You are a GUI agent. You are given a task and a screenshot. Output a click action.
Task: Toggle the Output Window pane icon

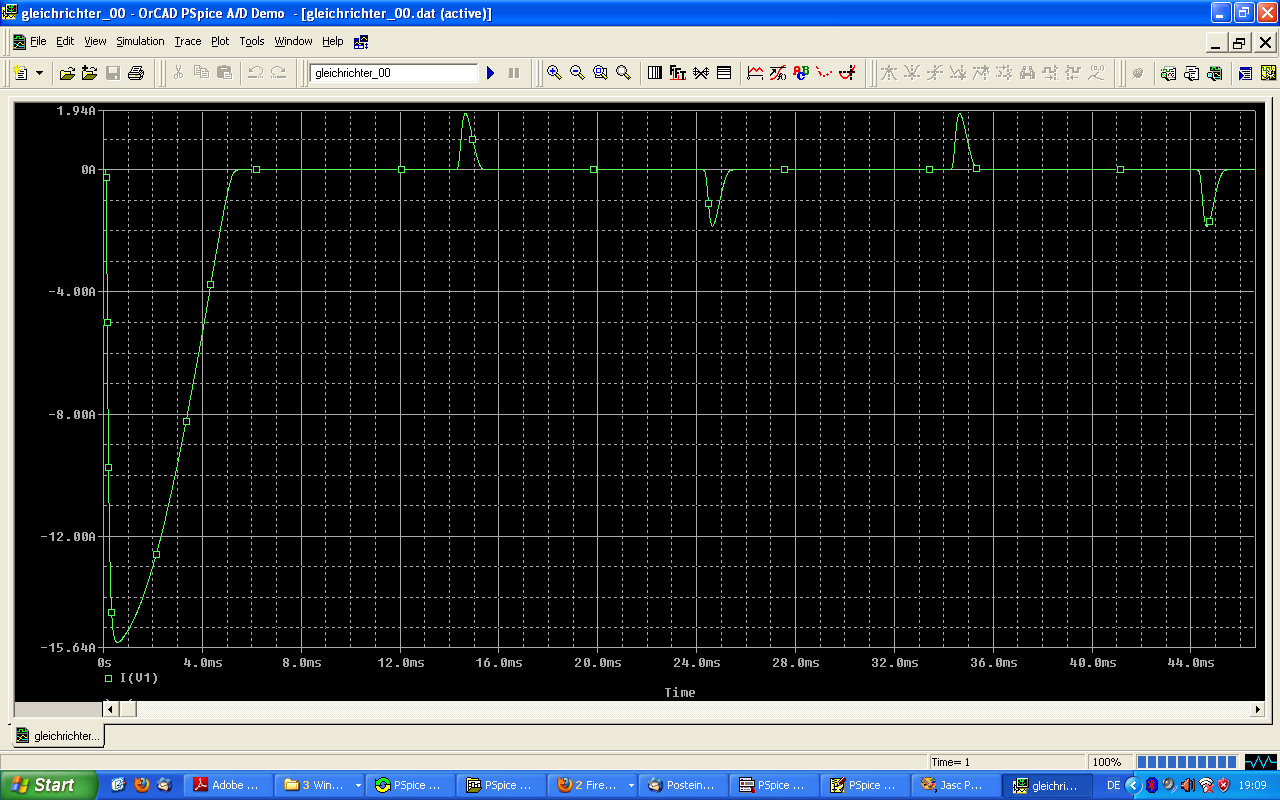click(1246, 73)
